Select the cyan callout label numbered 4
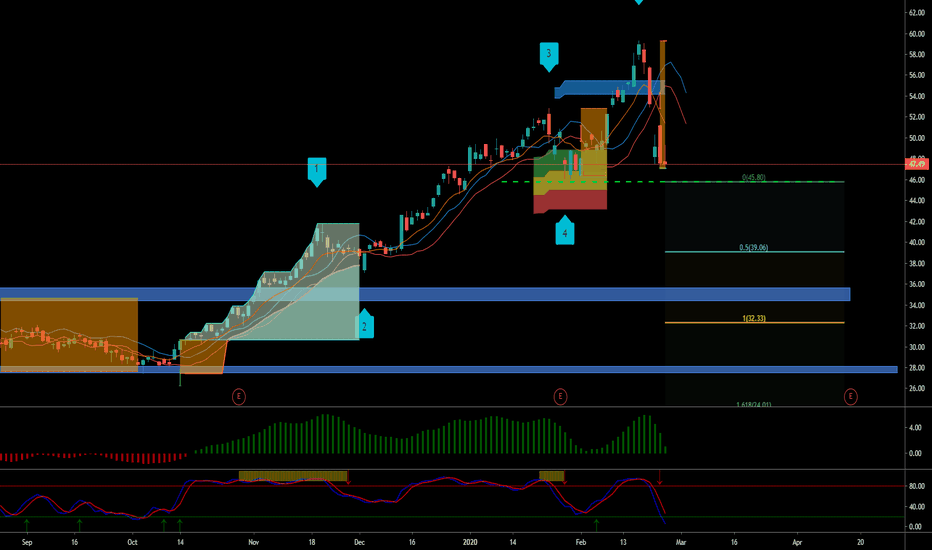Viewport: 932px width, 550px height. click(x=565, y=231)
